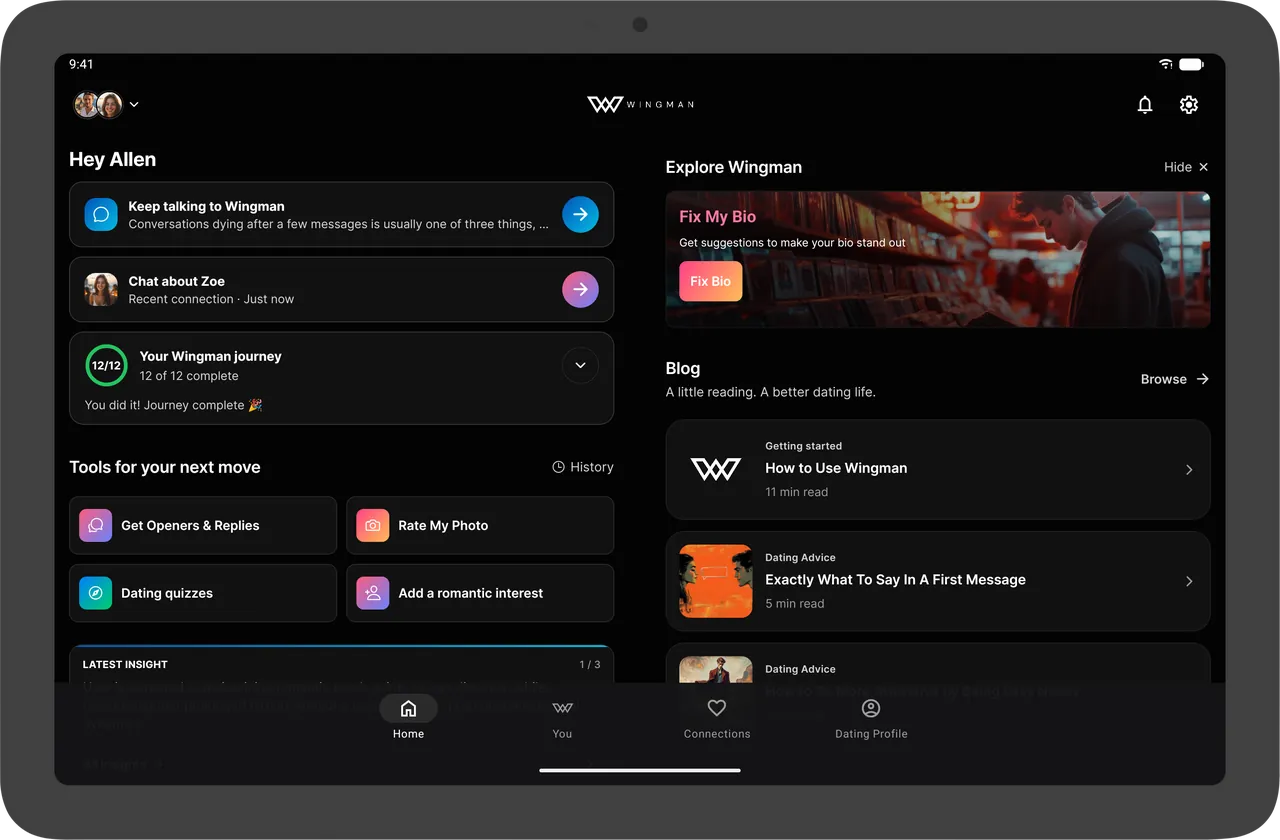Open the notifications bell
Viewport: 1280px width, 840px height.
click(x=1145, y=105)
